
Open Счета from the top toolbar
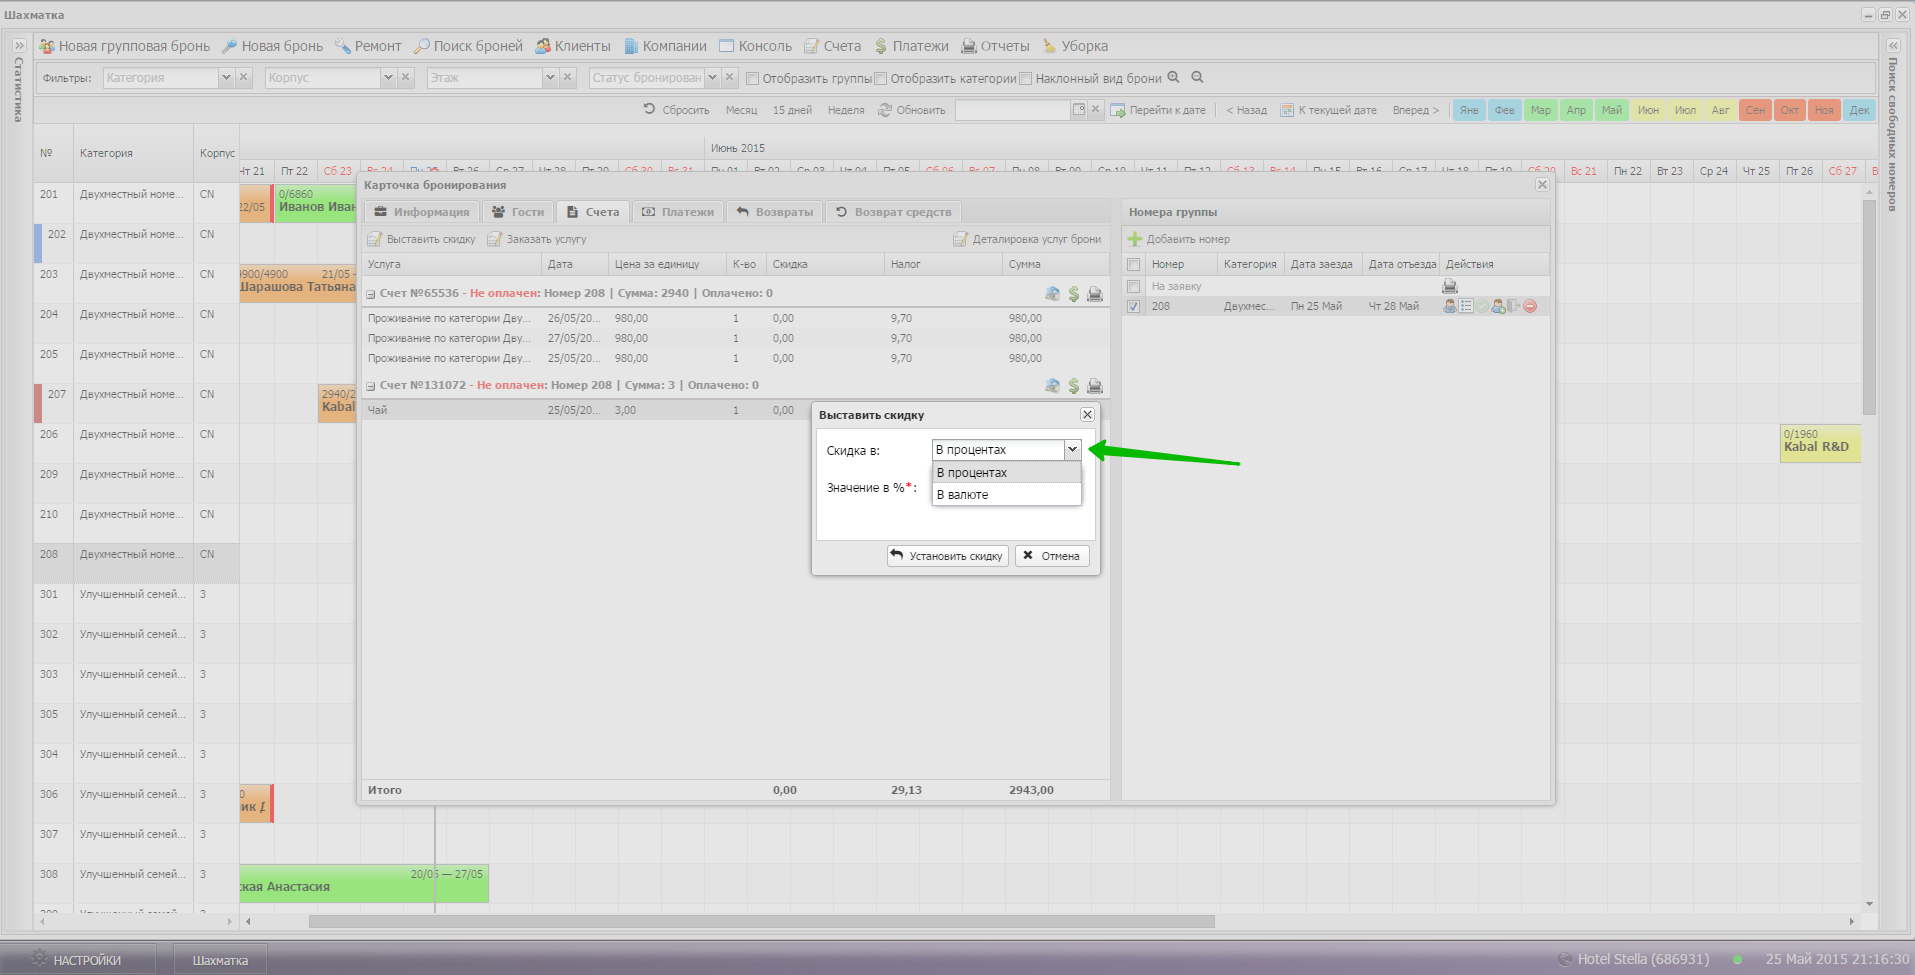(833, 46)
